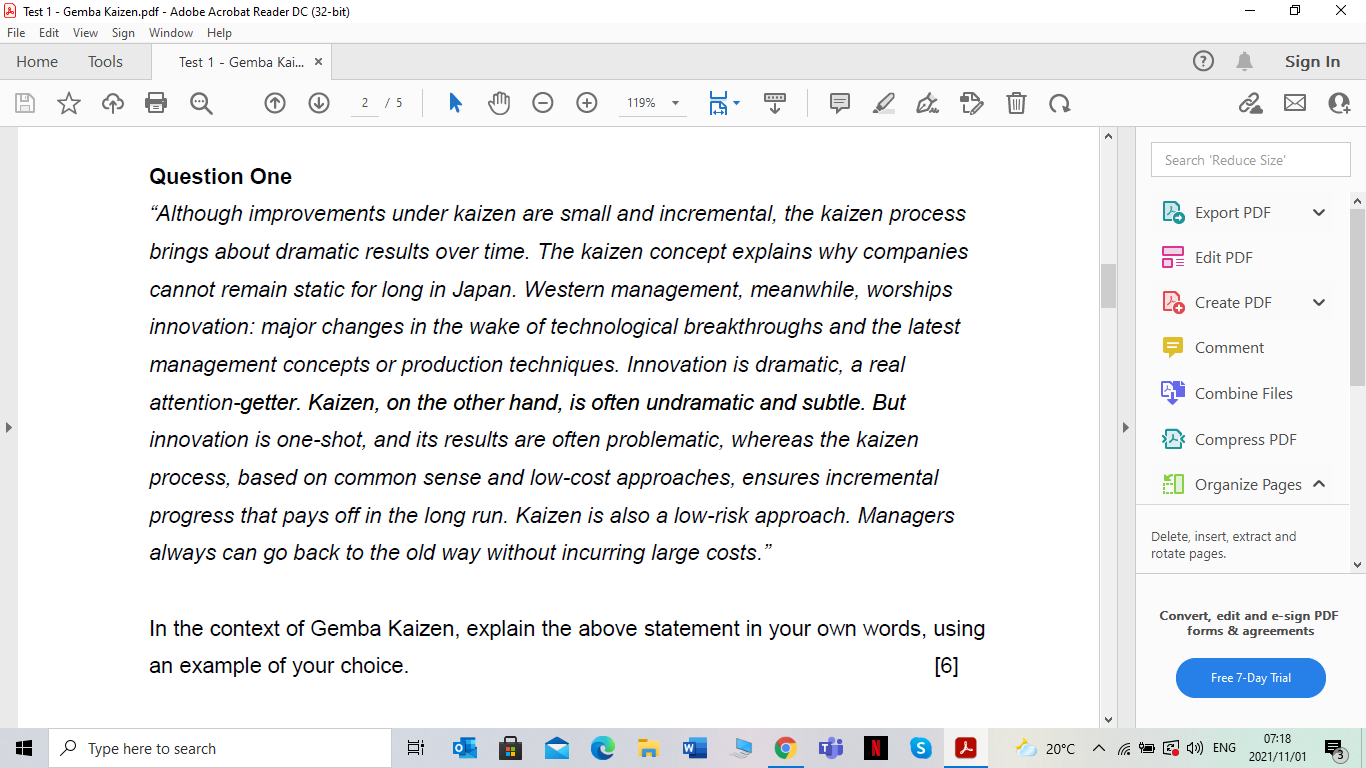The image size is (1366, 768).
Task: Collapse the Organize Pages options
Action: pos(1318,484)
